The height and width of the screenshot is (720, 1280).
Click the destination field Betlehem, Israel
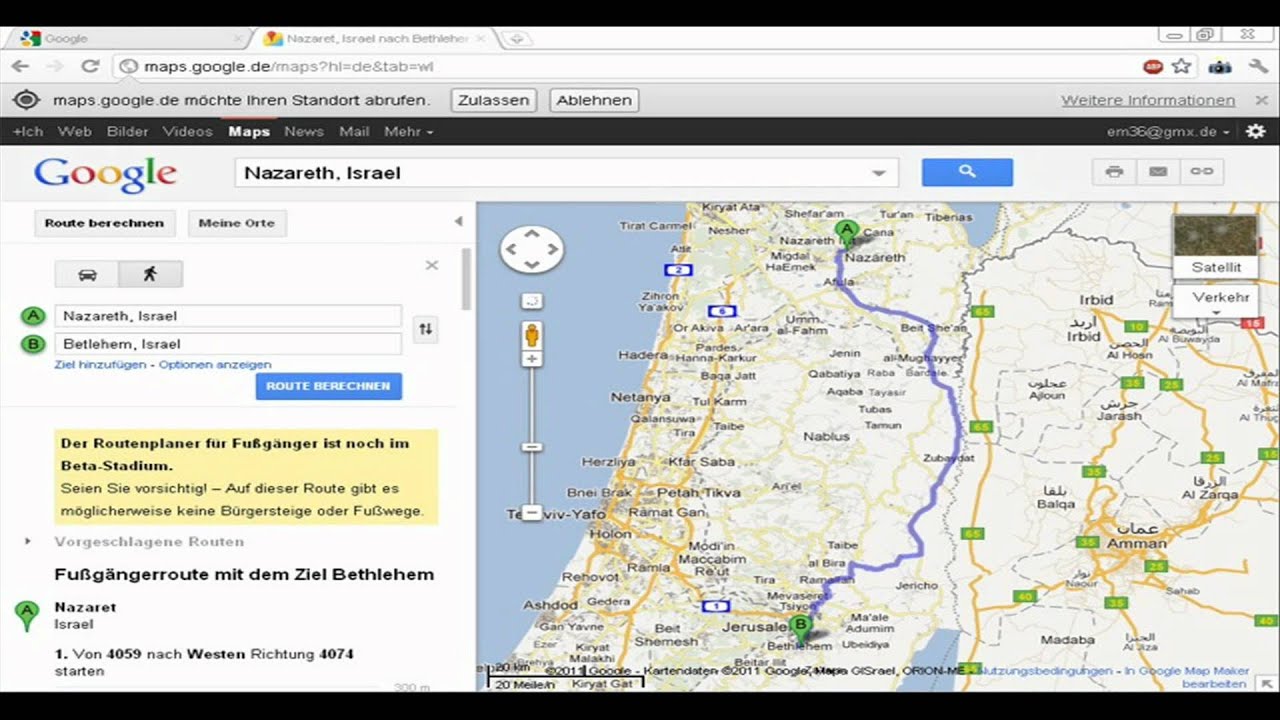228,344
